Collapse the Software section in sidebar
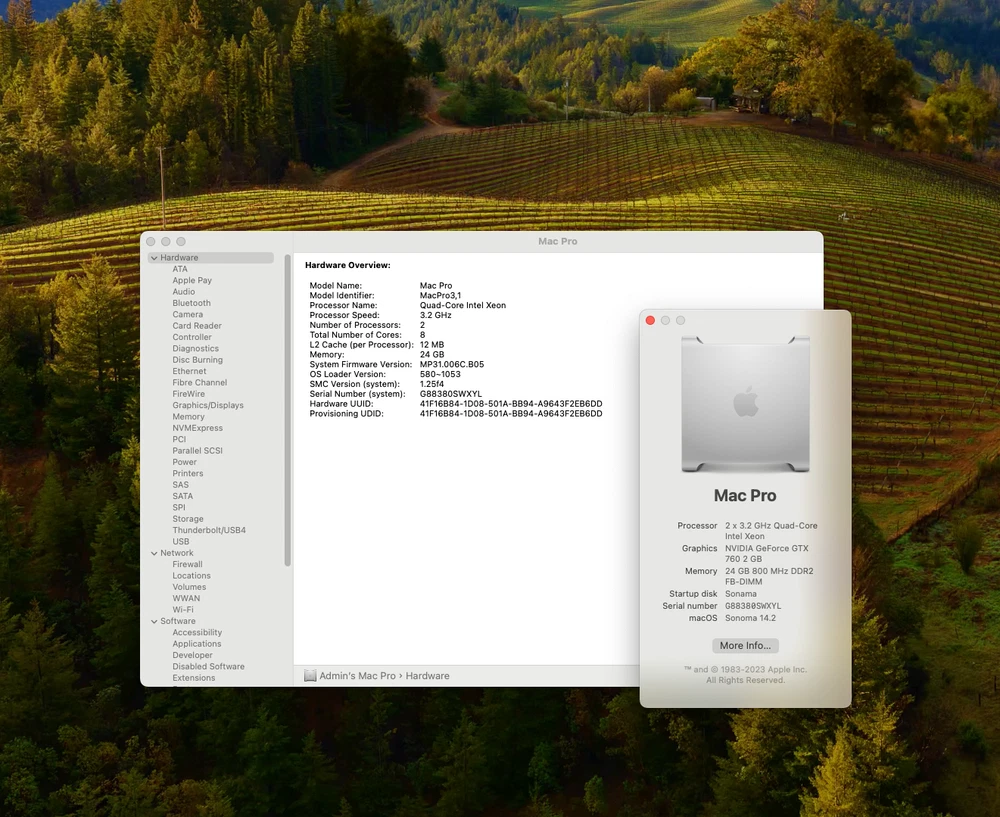The image size is (1000, 817). [x=154, y=621]
